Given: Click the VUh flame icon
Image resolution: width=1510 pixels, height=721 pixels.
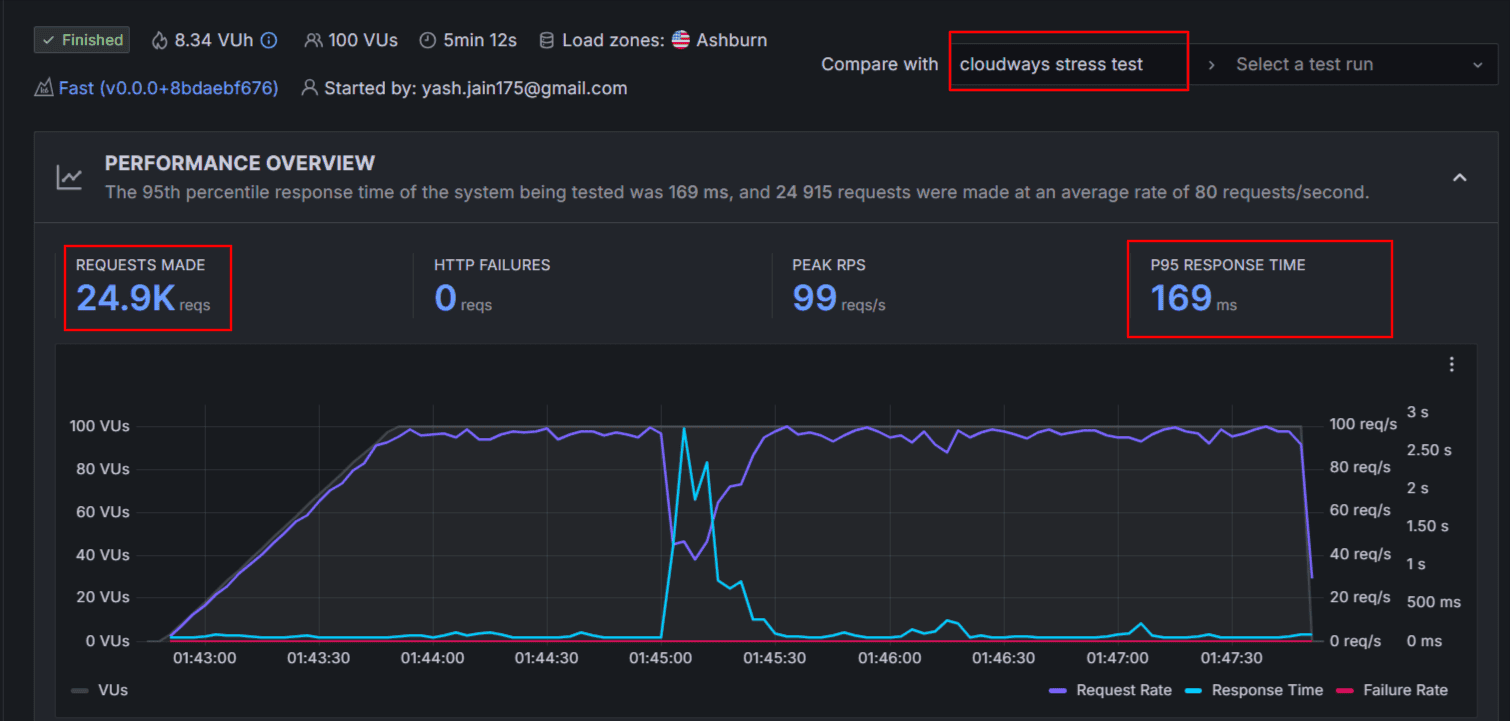Looking at the screenshot, I should point(158,39).
